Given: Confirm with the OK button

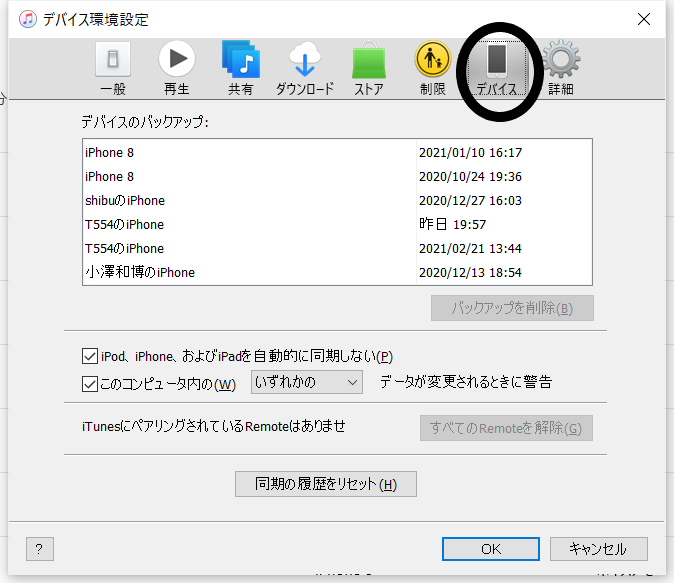Looking at the screenshot, I should click(491, 549).
